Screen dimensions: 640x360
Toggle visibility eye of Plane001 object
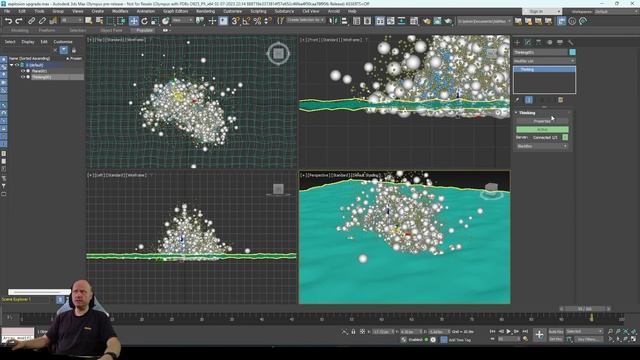(x=23, y=71)
